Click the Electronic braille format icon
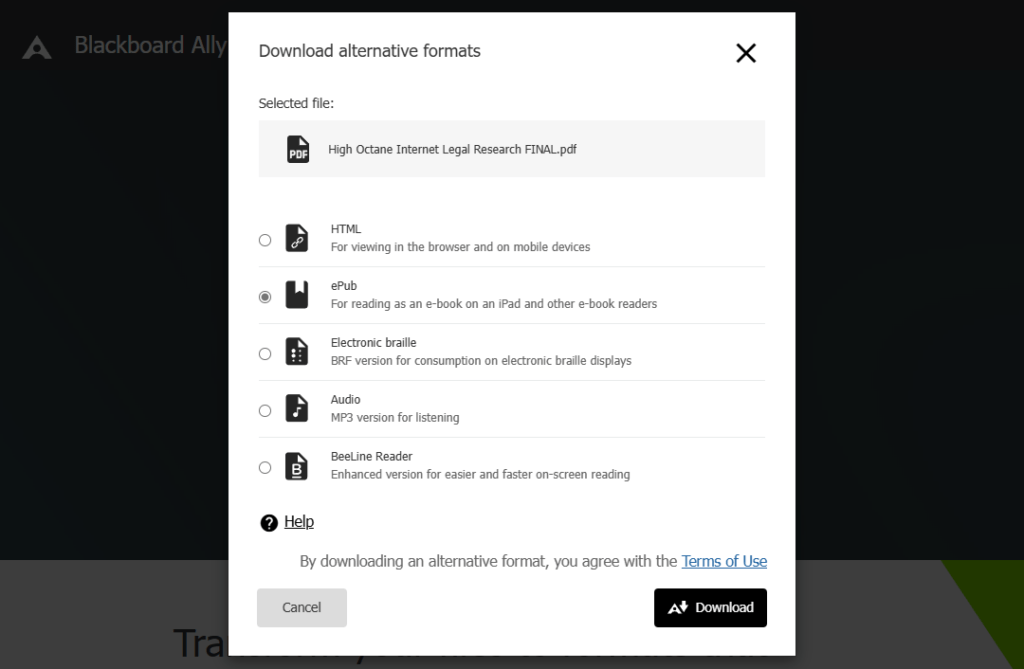 click(297, 353)
